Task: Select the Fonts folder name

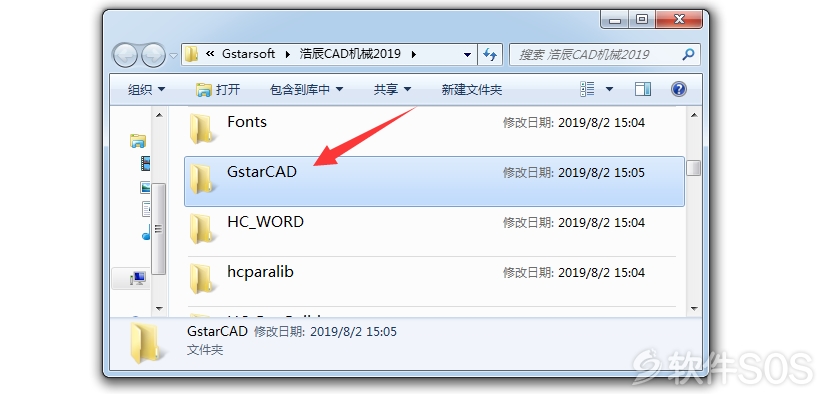Action: pyautogui.click(x=247, y=122)
